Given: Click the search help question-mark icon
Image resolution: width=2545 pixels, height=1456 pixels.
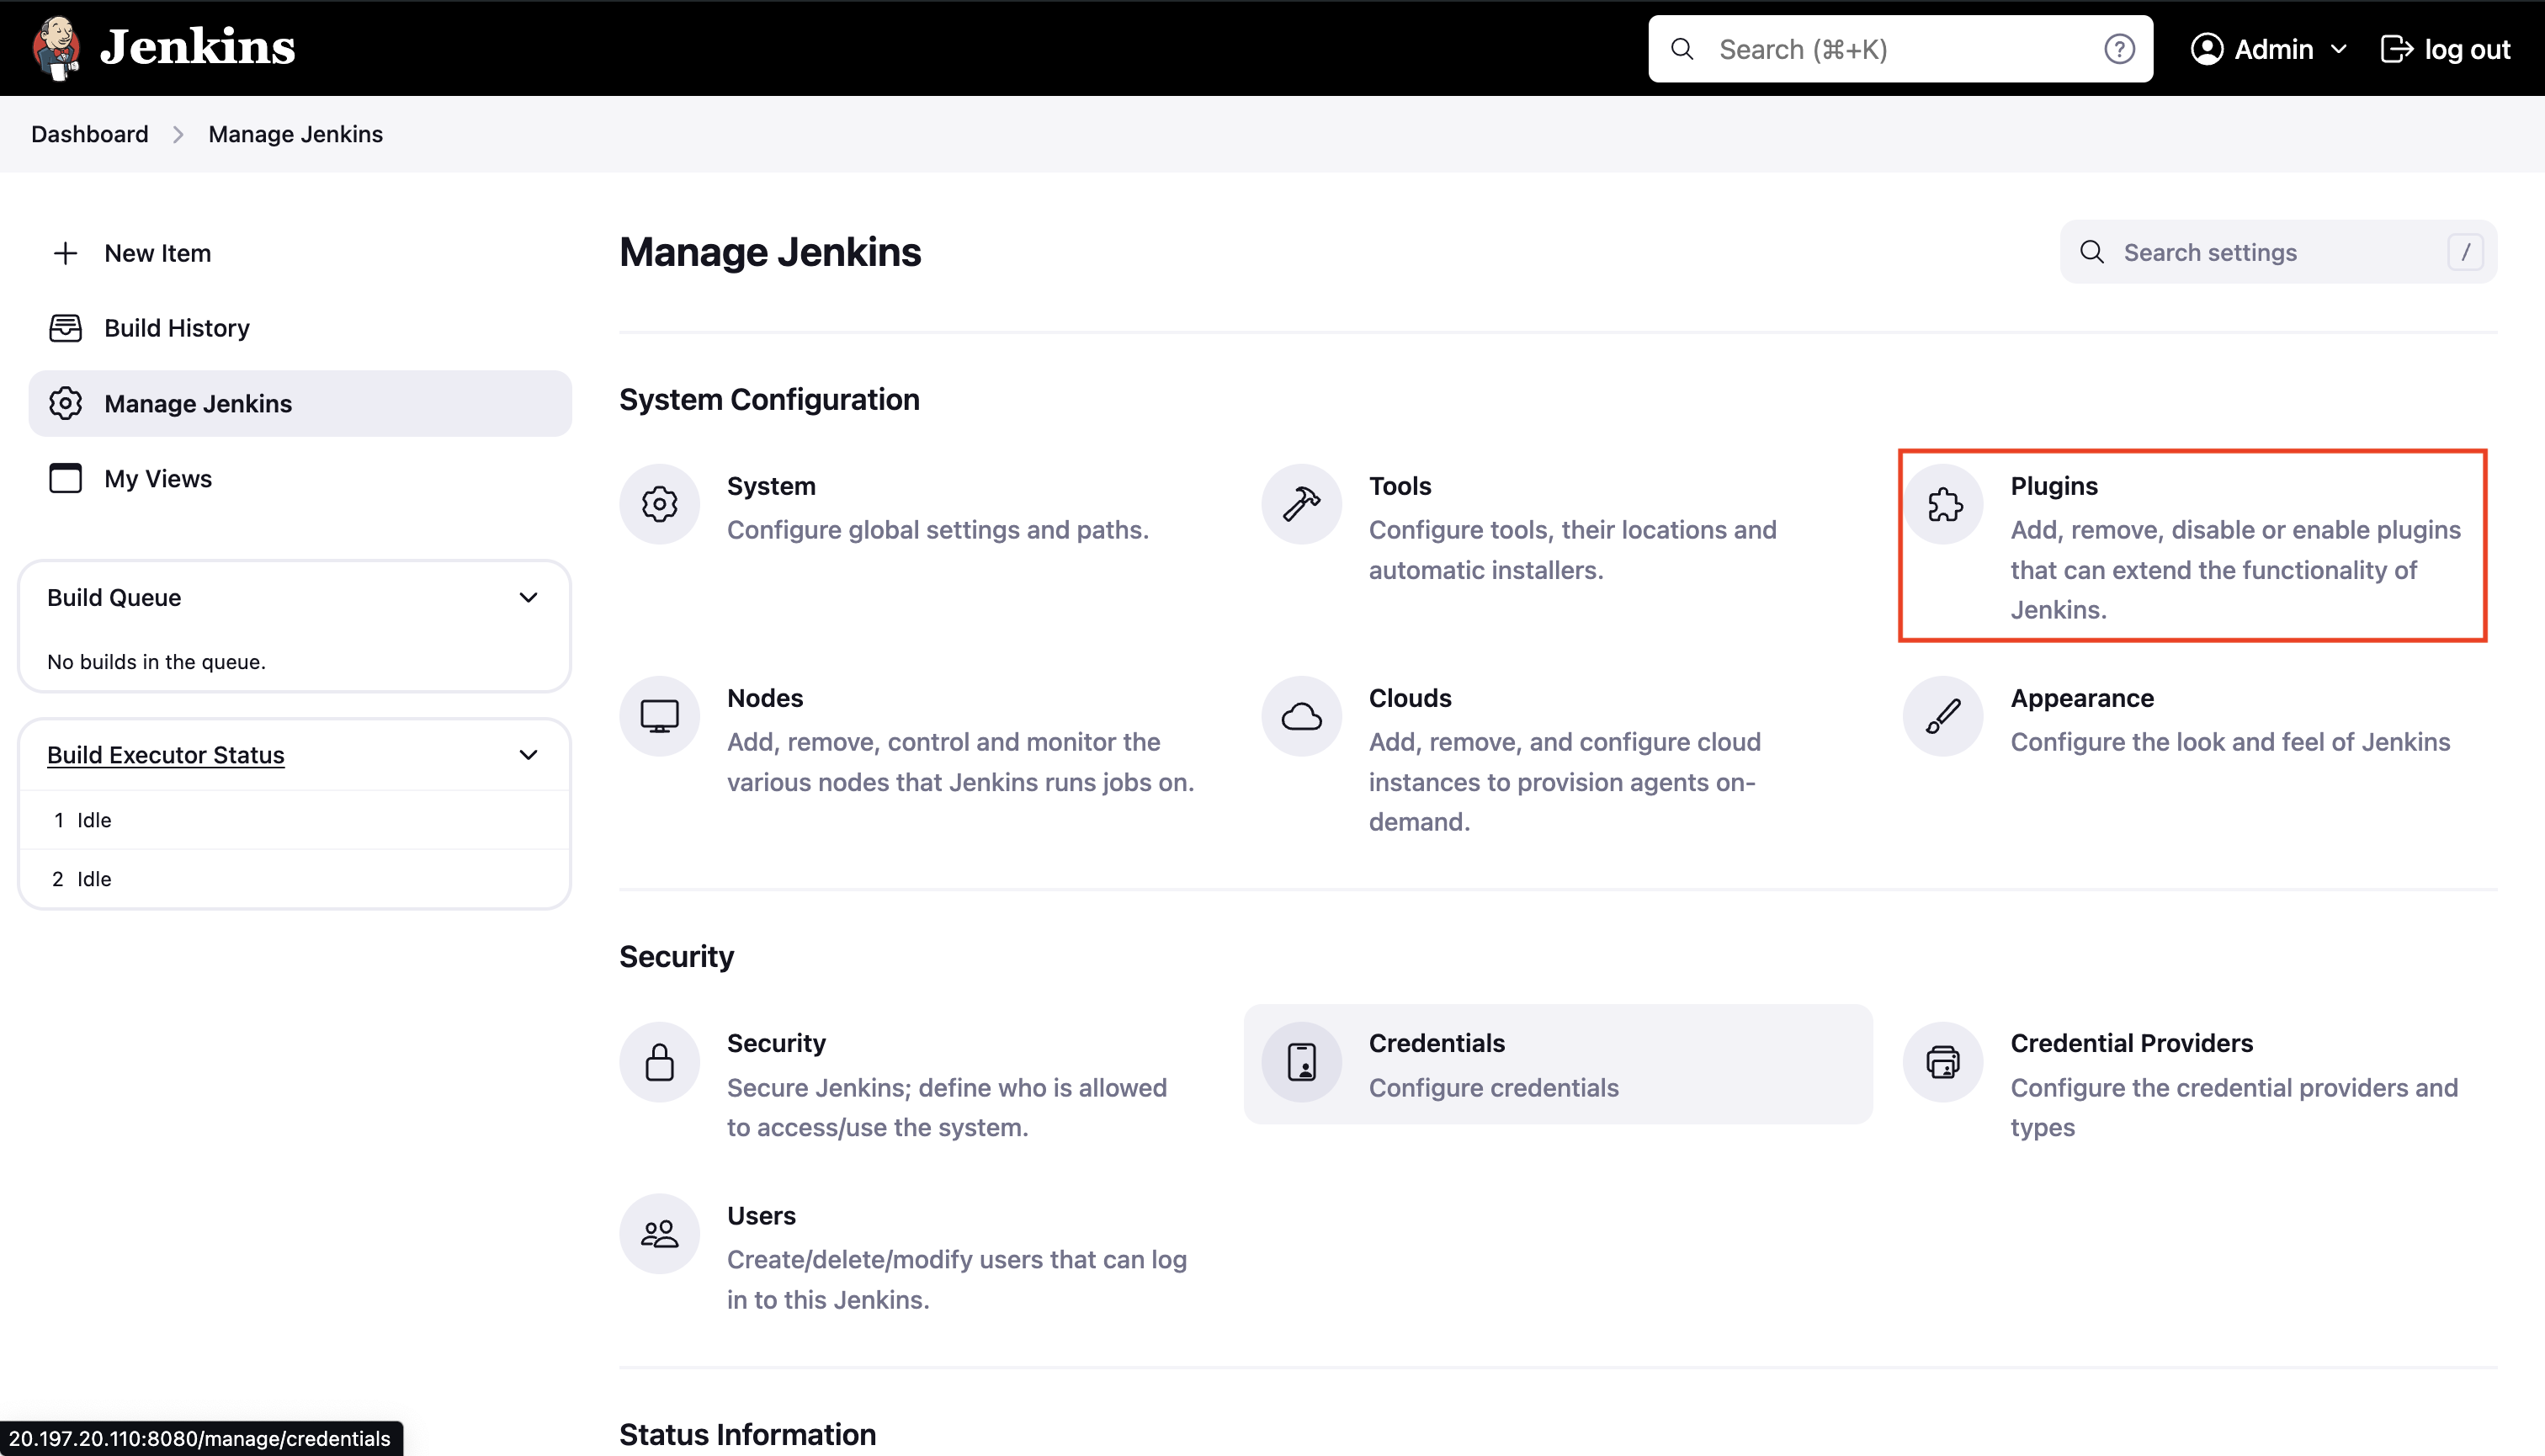Looking at the screenshot, I should [x=2119, y=49].
